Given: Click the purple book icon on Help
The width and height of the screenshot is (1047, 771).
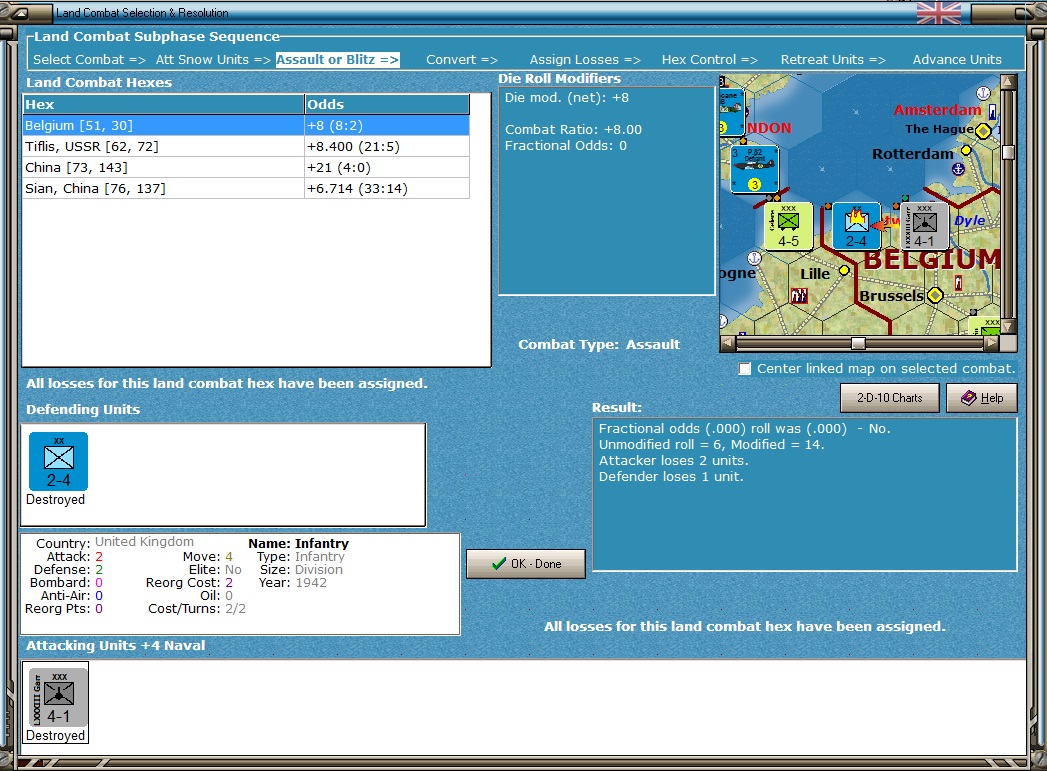Looking at the screenshot, I should (968, 398).
